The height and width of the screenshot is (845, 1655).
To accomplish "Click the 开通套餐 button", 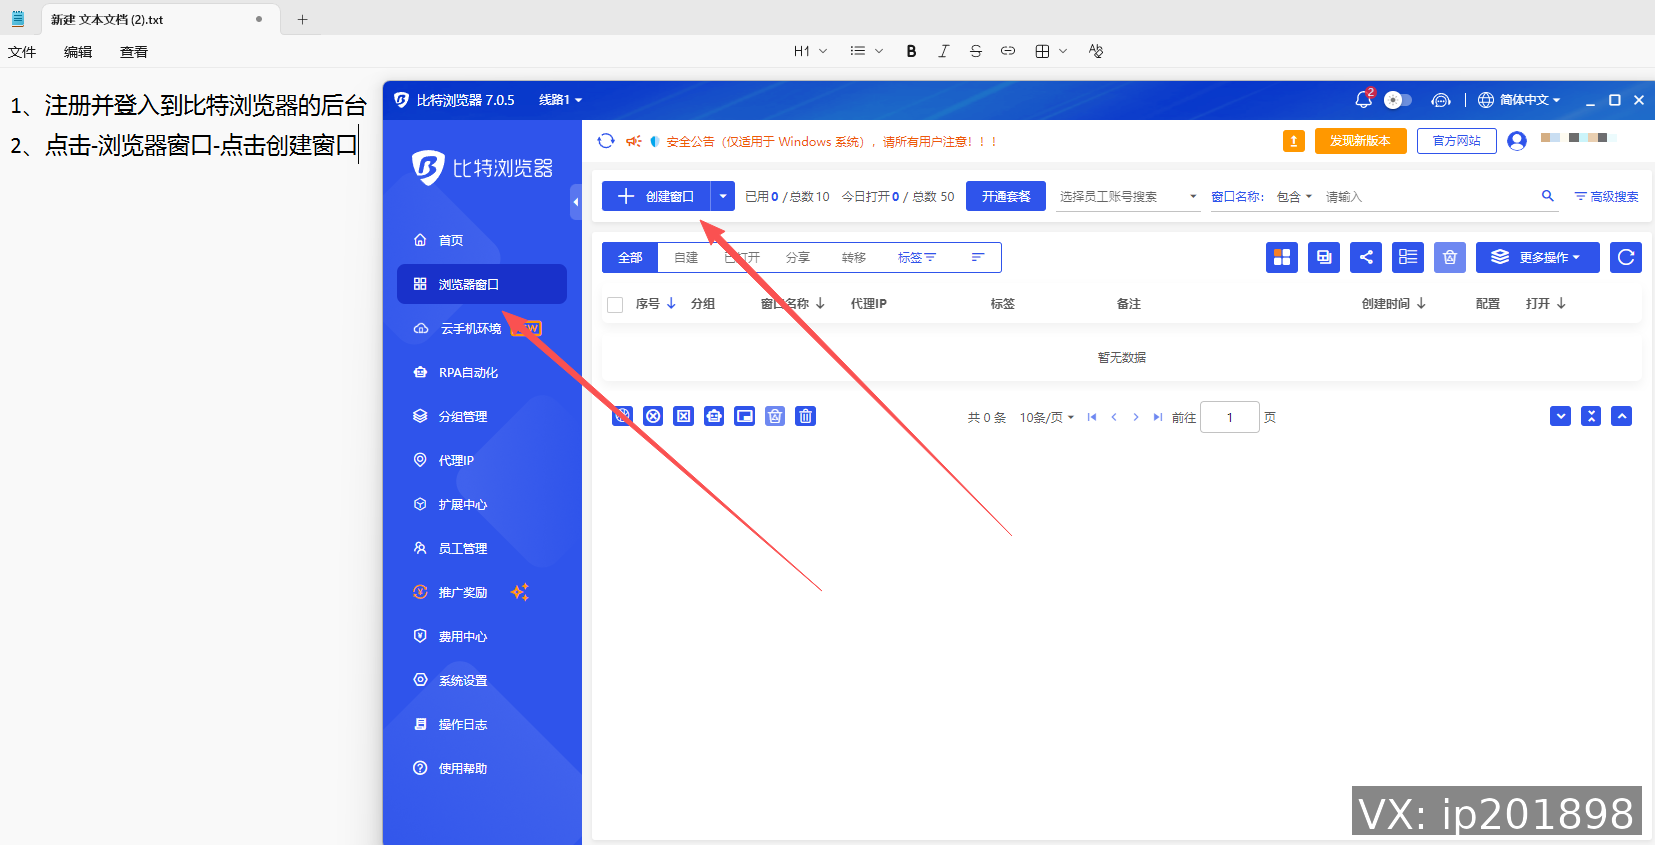I will (1006, 196).
